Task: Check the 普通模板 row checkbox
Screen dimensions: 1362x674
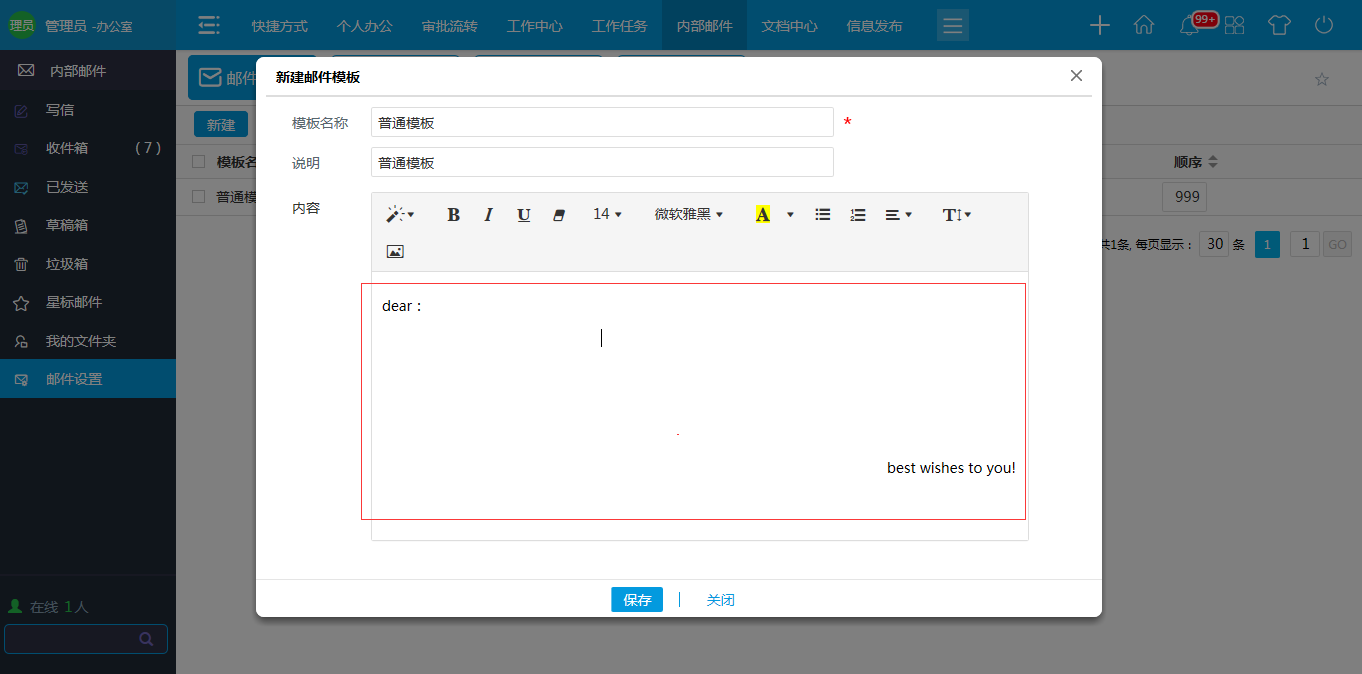Action: click(199, 197)
